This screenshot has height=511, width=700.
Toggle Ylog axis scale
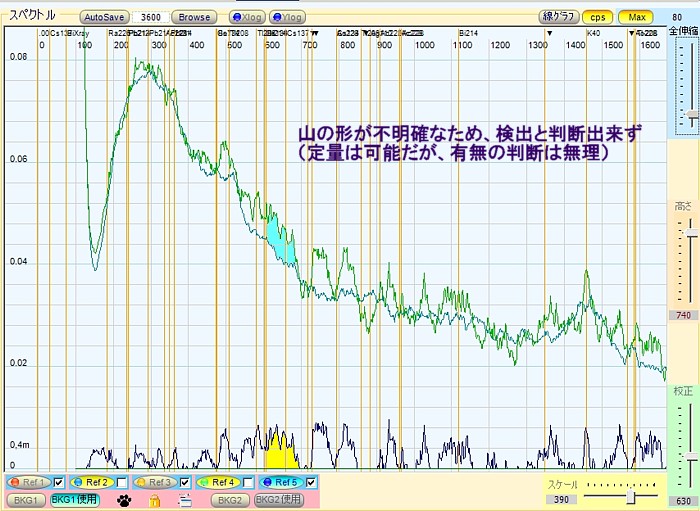pos(288,17)
